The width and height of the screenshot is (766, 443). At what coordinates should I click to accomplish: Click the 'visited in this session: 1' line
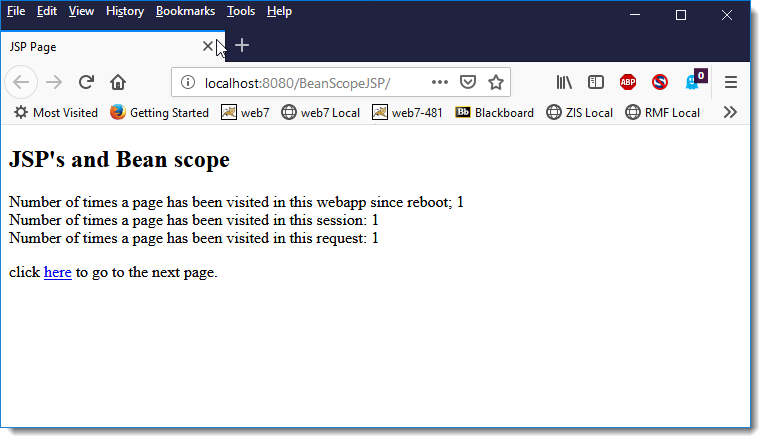click(x=193, y=220)
